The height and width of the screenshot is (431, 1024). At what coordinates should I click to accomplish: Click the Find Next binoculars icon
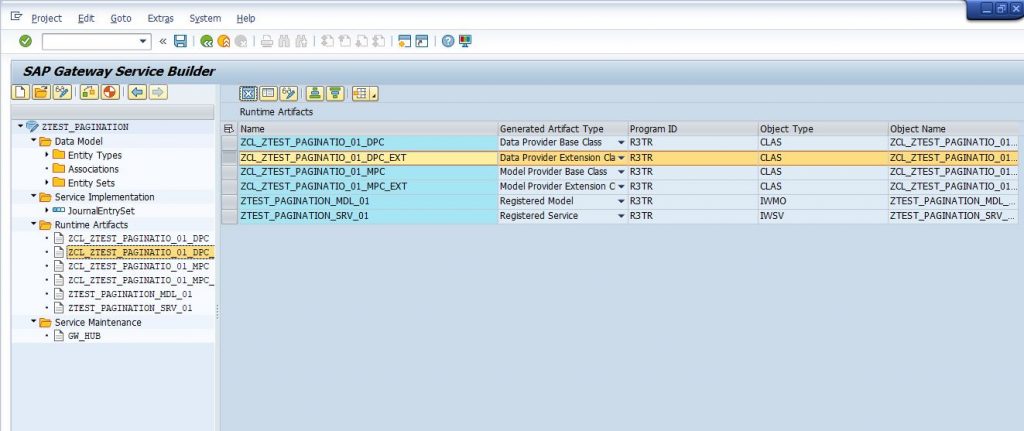(301, 41)
